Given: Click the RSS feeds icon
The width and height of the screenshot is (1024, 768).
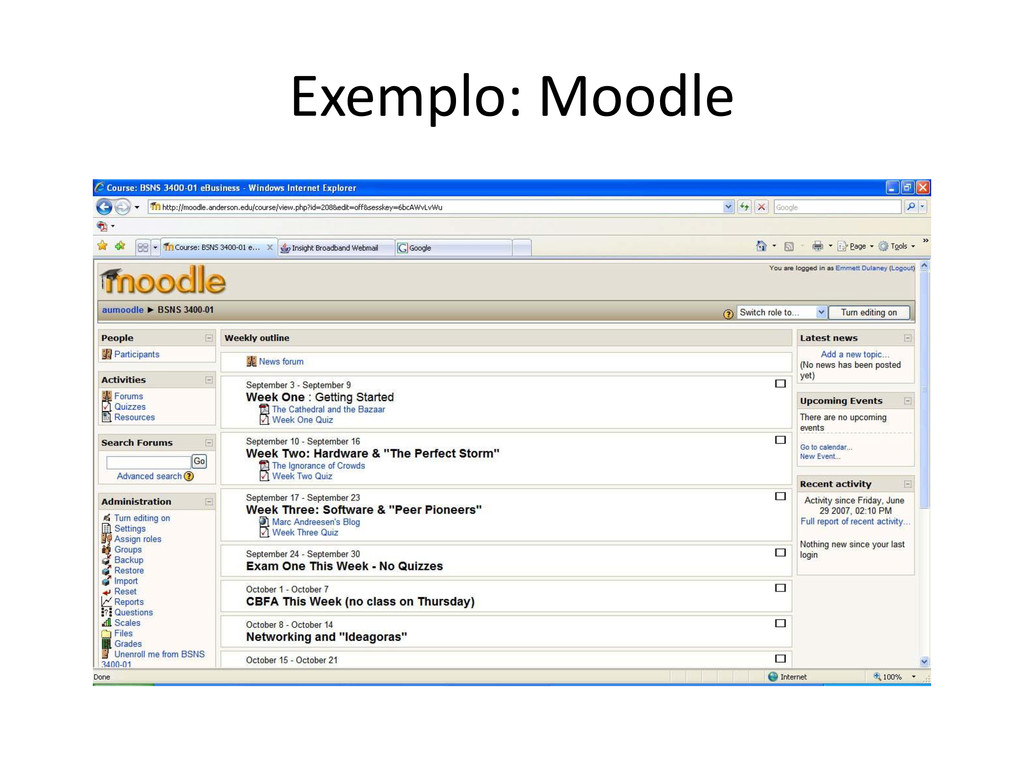Looking at the screenshot, I should point(789,247).
